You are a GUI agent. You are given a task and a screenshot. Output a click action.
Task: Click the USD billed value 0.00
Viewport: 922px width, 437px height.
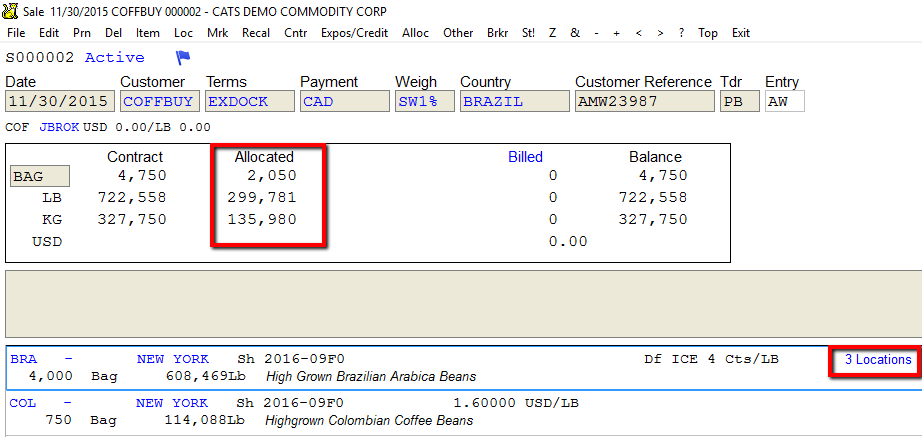[567, 241]
